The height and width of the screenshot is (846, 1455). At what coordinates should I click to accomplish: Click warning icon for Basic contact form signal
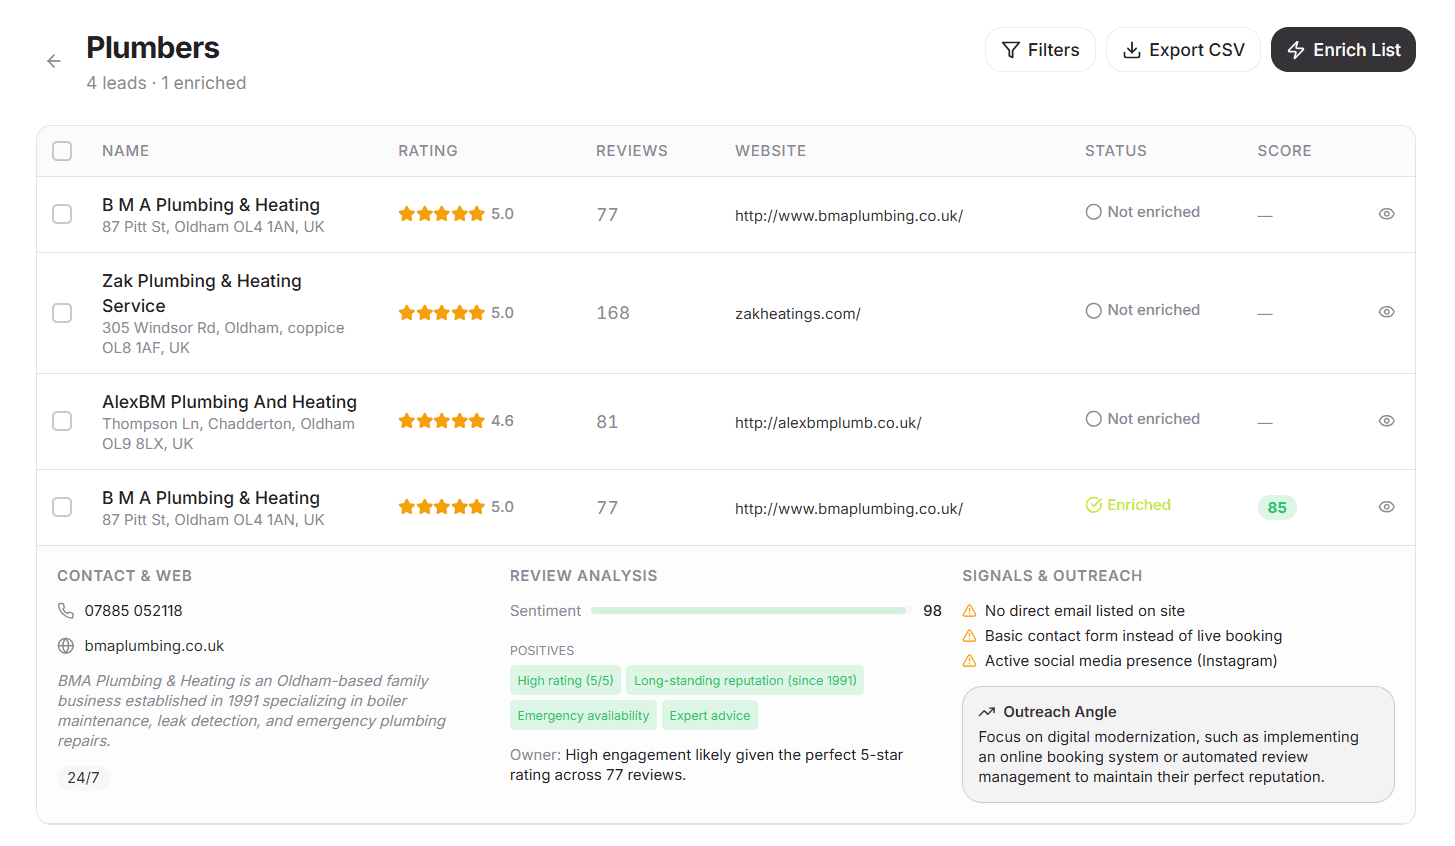click(x=969, y=636)
